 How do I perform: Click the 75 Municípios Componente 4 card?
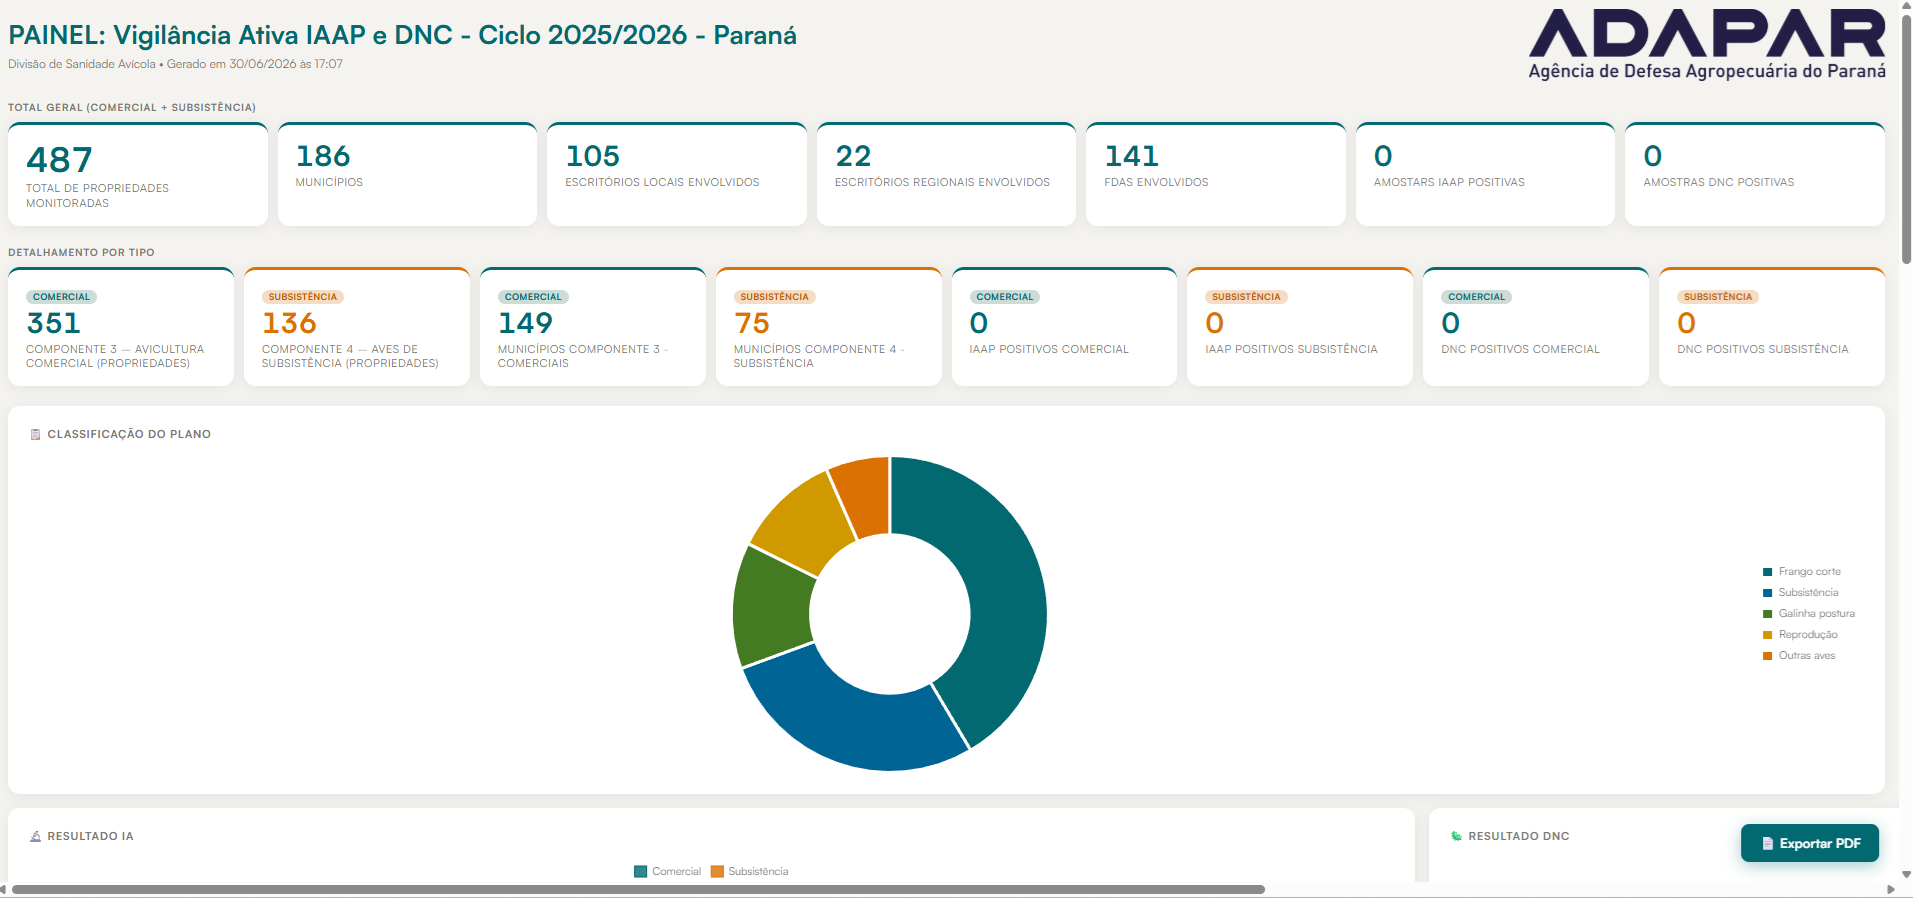(x=829, y=326)
